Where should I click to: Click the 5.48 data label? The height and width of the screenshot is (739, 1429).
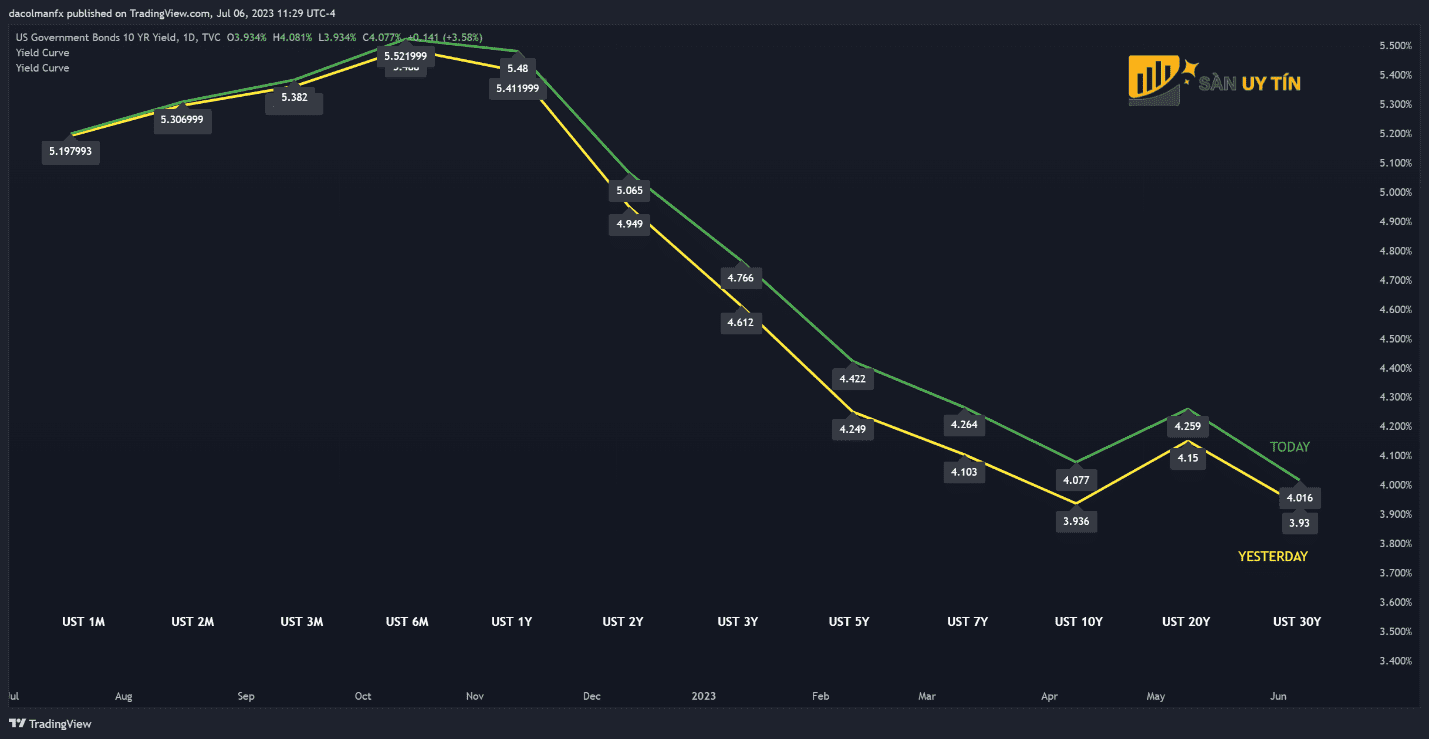(518, 68)
